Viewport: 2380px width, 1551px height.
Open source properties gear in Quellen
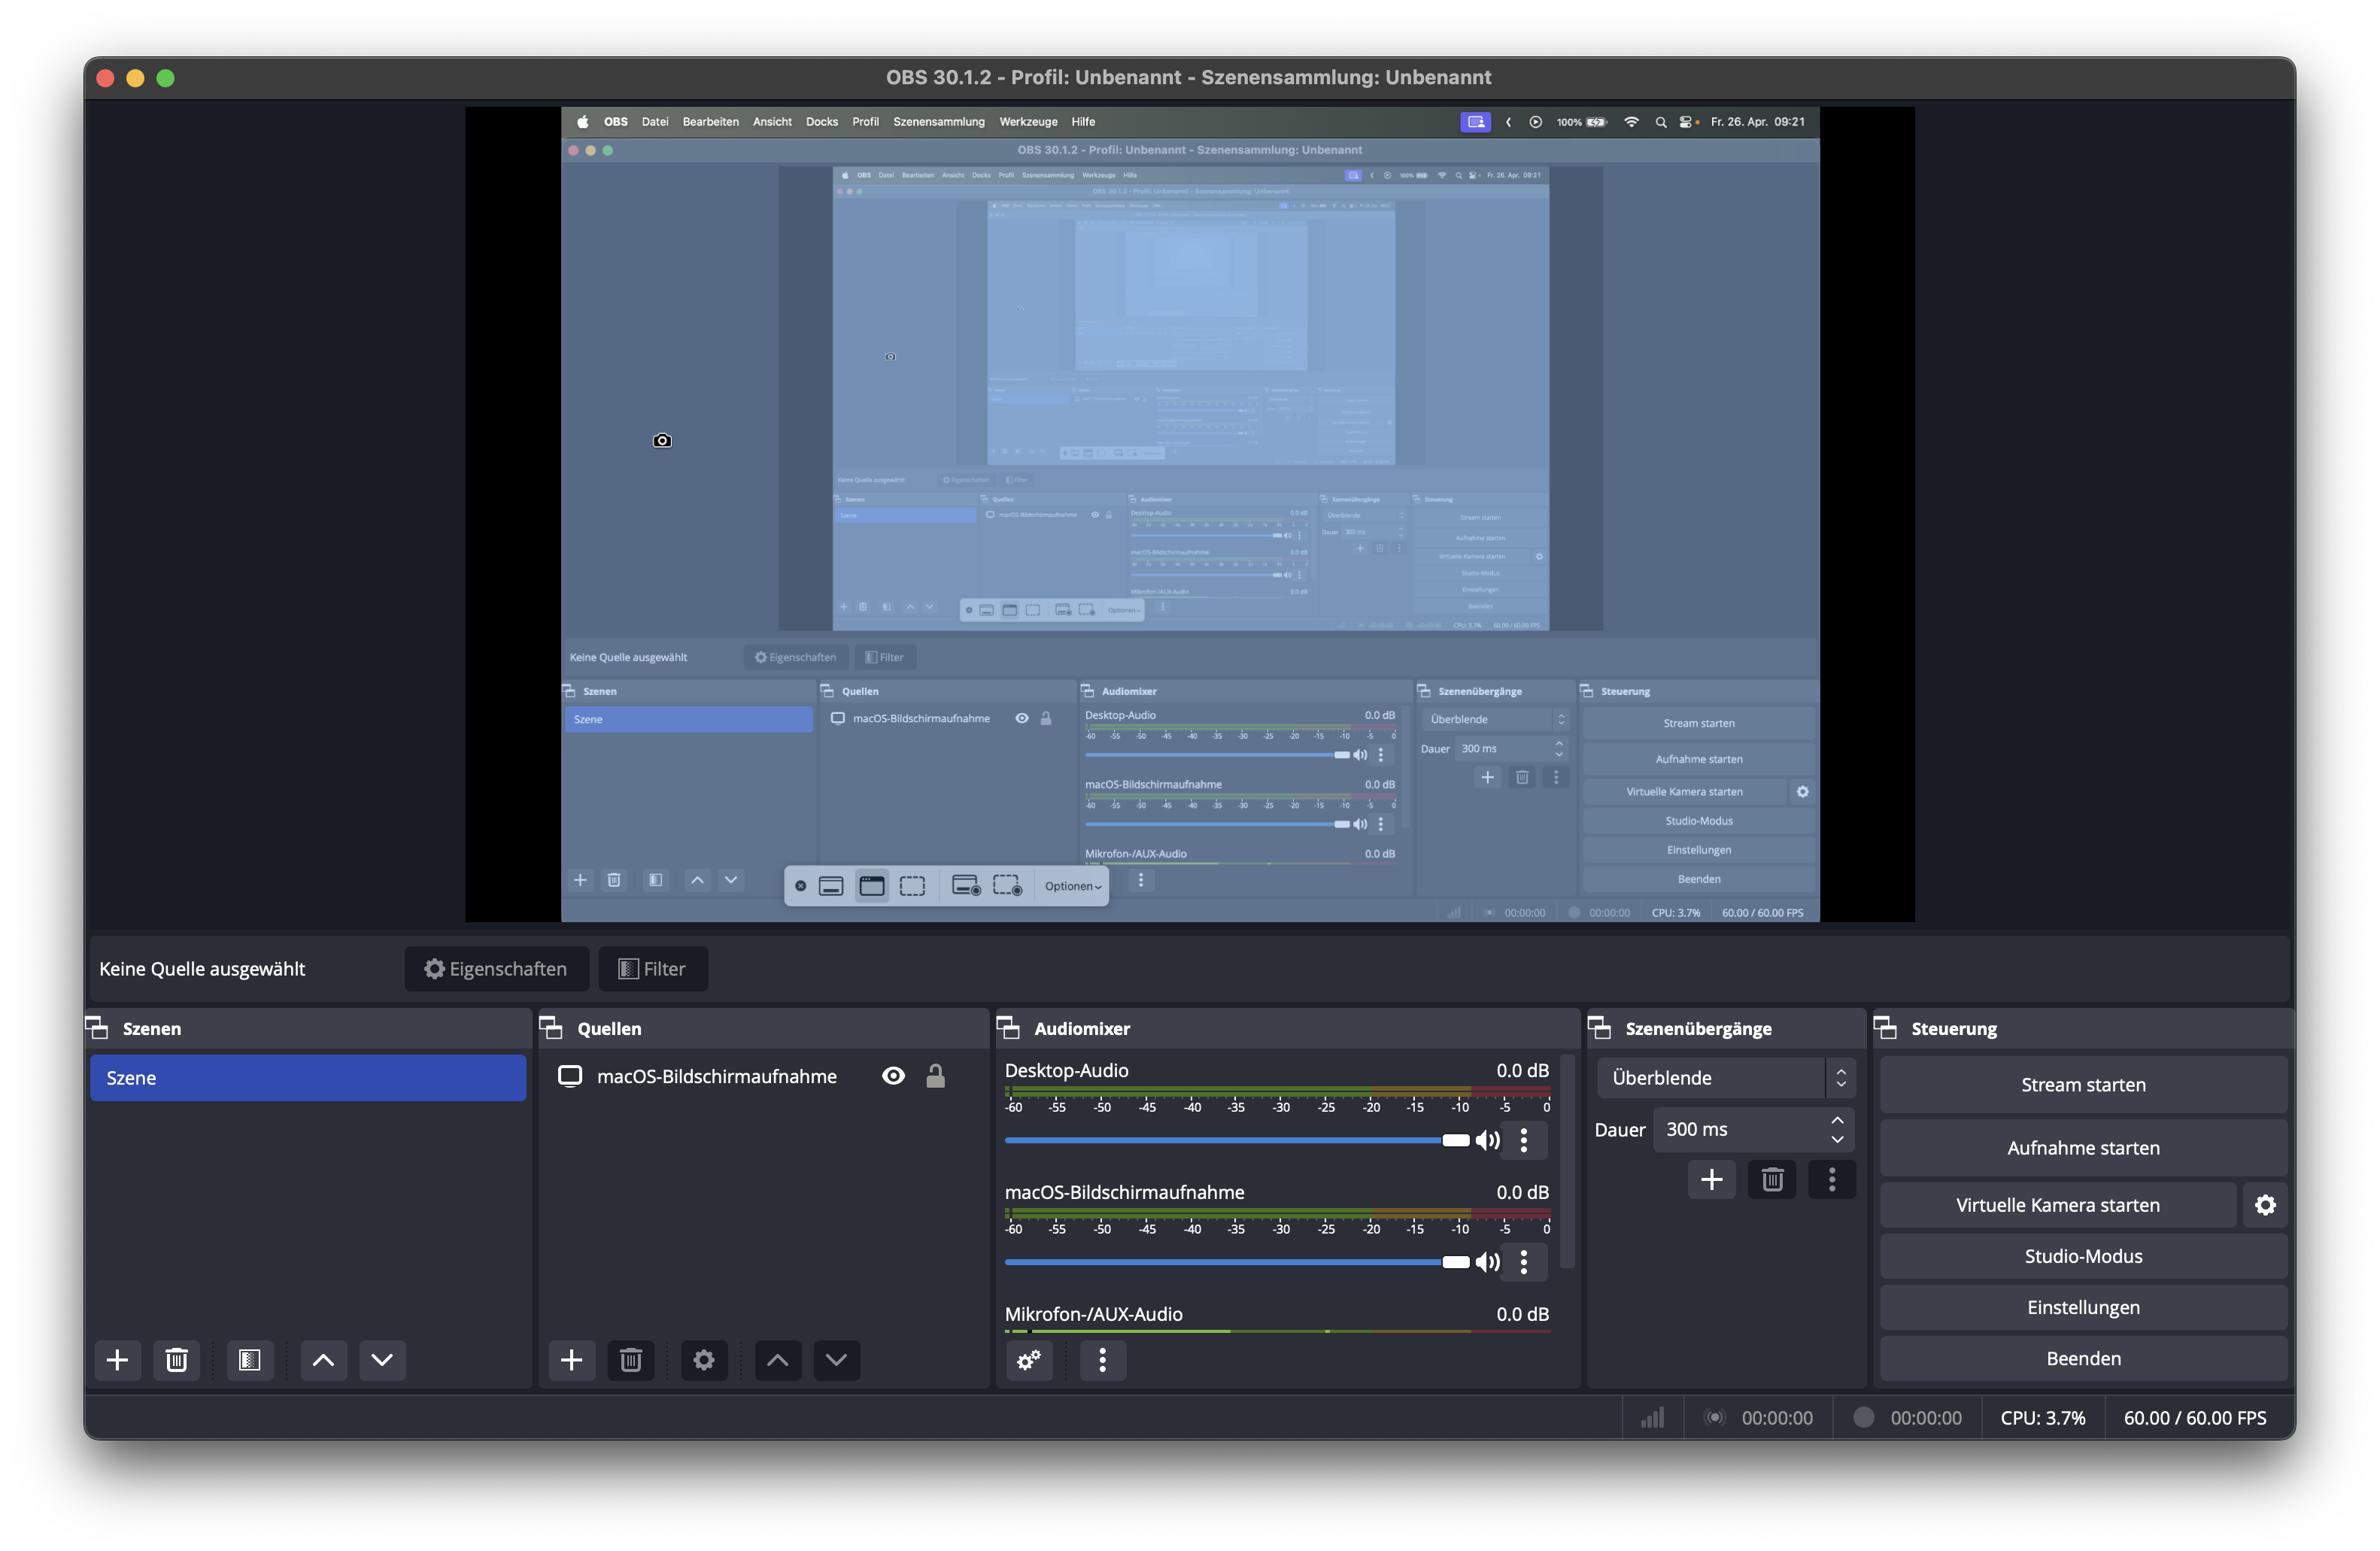click(x=704, y=1360)
